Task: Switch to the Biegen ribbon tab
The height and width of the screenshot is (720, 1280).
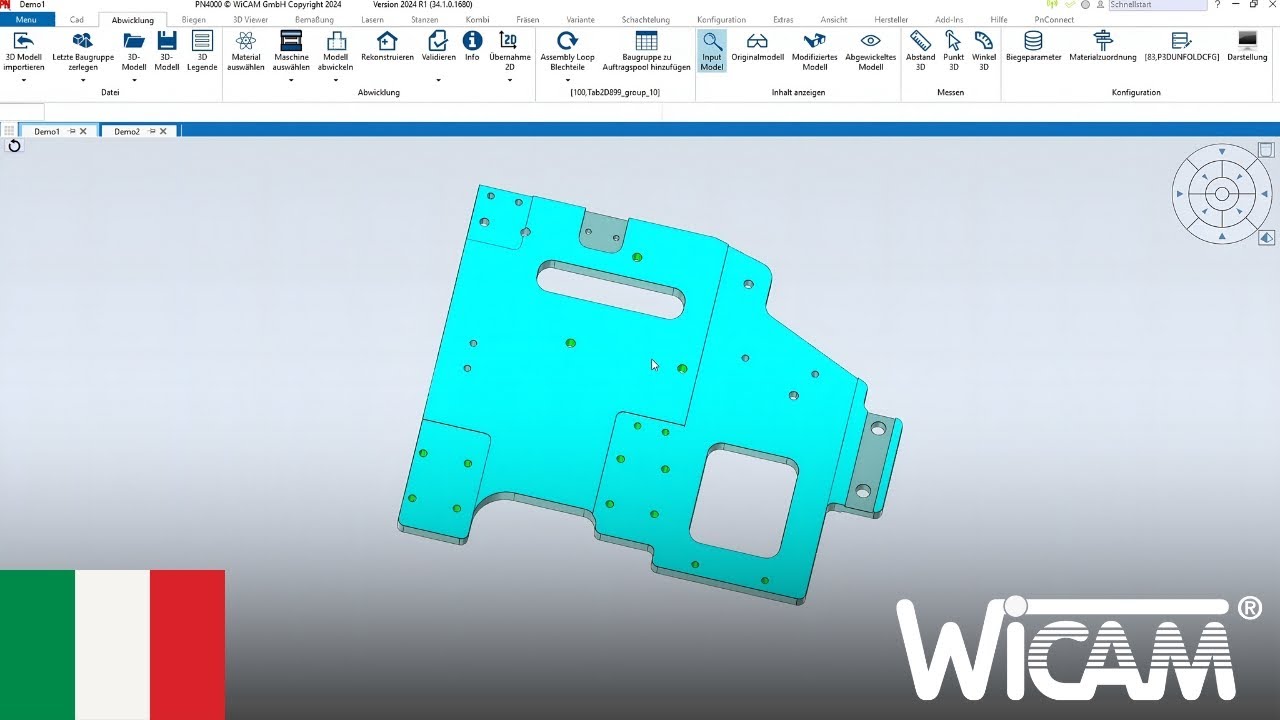Action: (x=194, y=20)
